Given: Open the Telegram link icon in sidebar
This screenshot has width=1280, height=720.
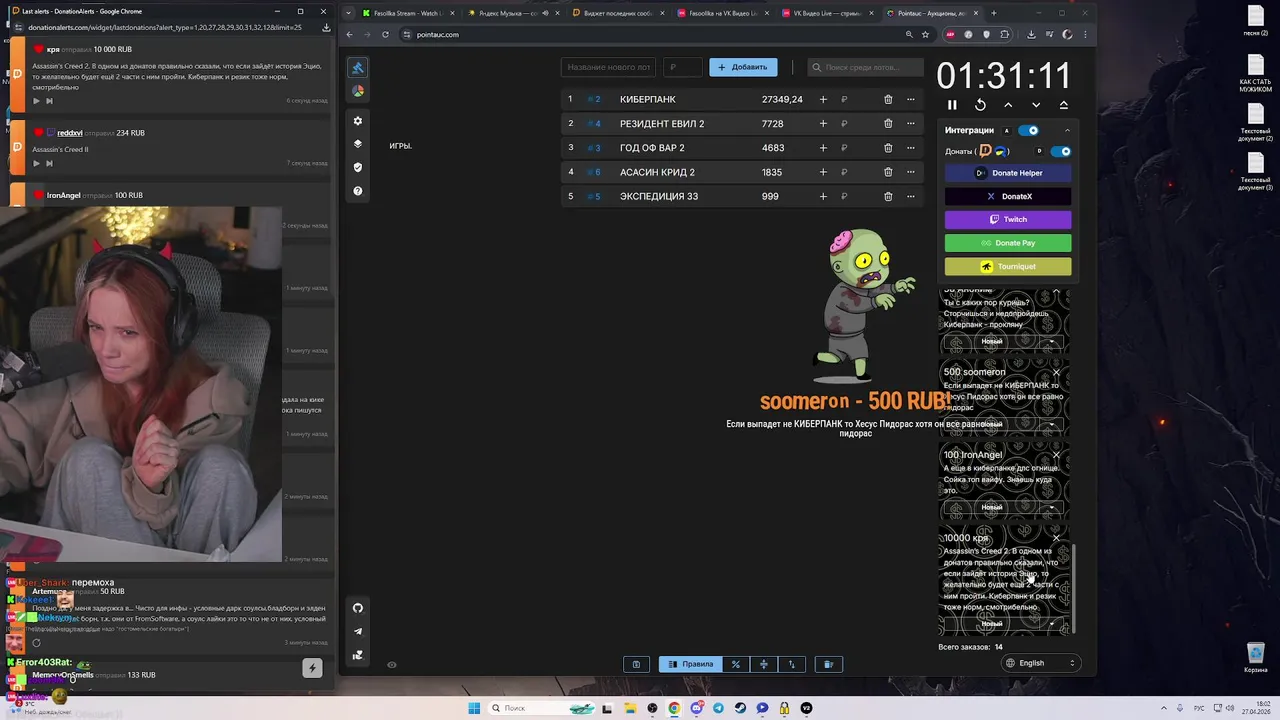Looking at the screenshot, I should point(358,631).
